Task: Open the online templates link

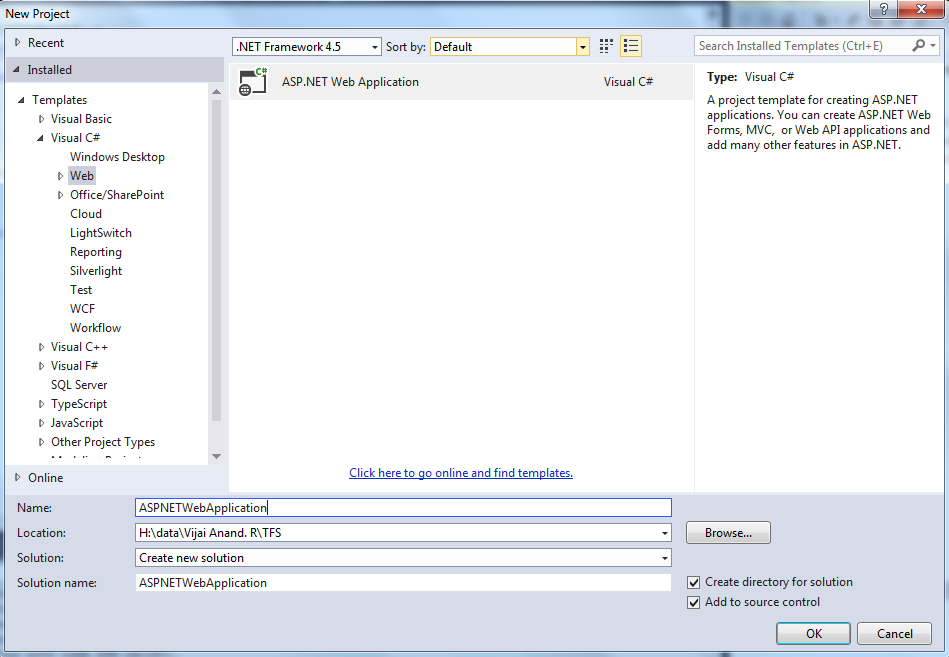Action: tap(461, 473)
